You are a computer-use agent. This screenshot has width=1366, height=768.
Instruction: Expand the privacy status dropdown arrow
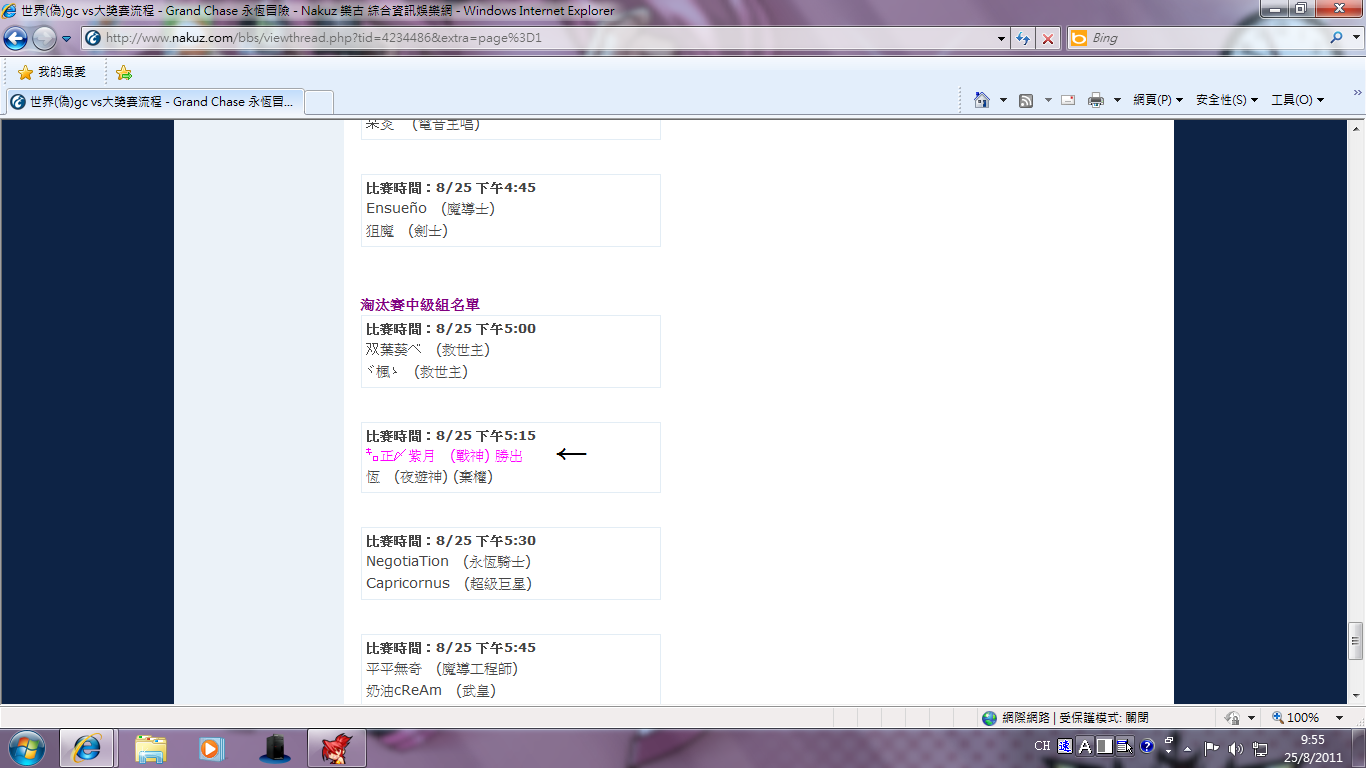pos(1251,718)
